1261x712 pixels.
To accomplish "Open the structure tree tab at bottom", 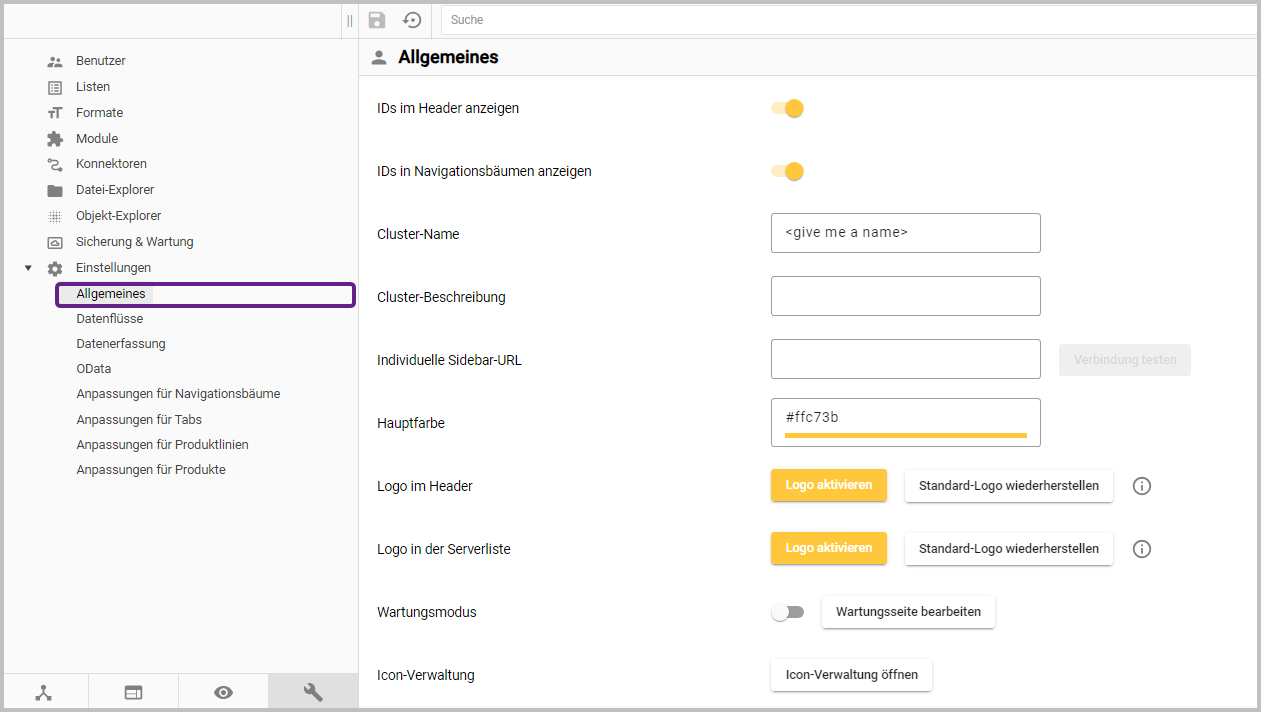I will point(44,692).
